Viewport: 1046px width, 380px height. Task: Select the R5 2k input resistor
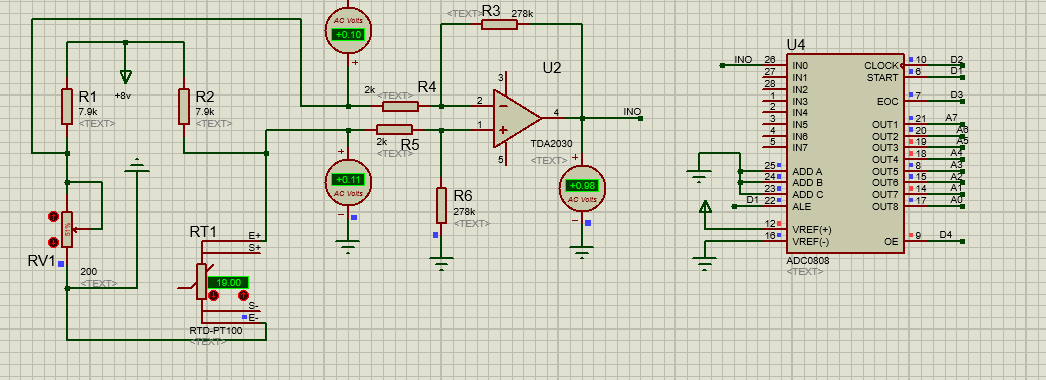[x=394, y=129]
